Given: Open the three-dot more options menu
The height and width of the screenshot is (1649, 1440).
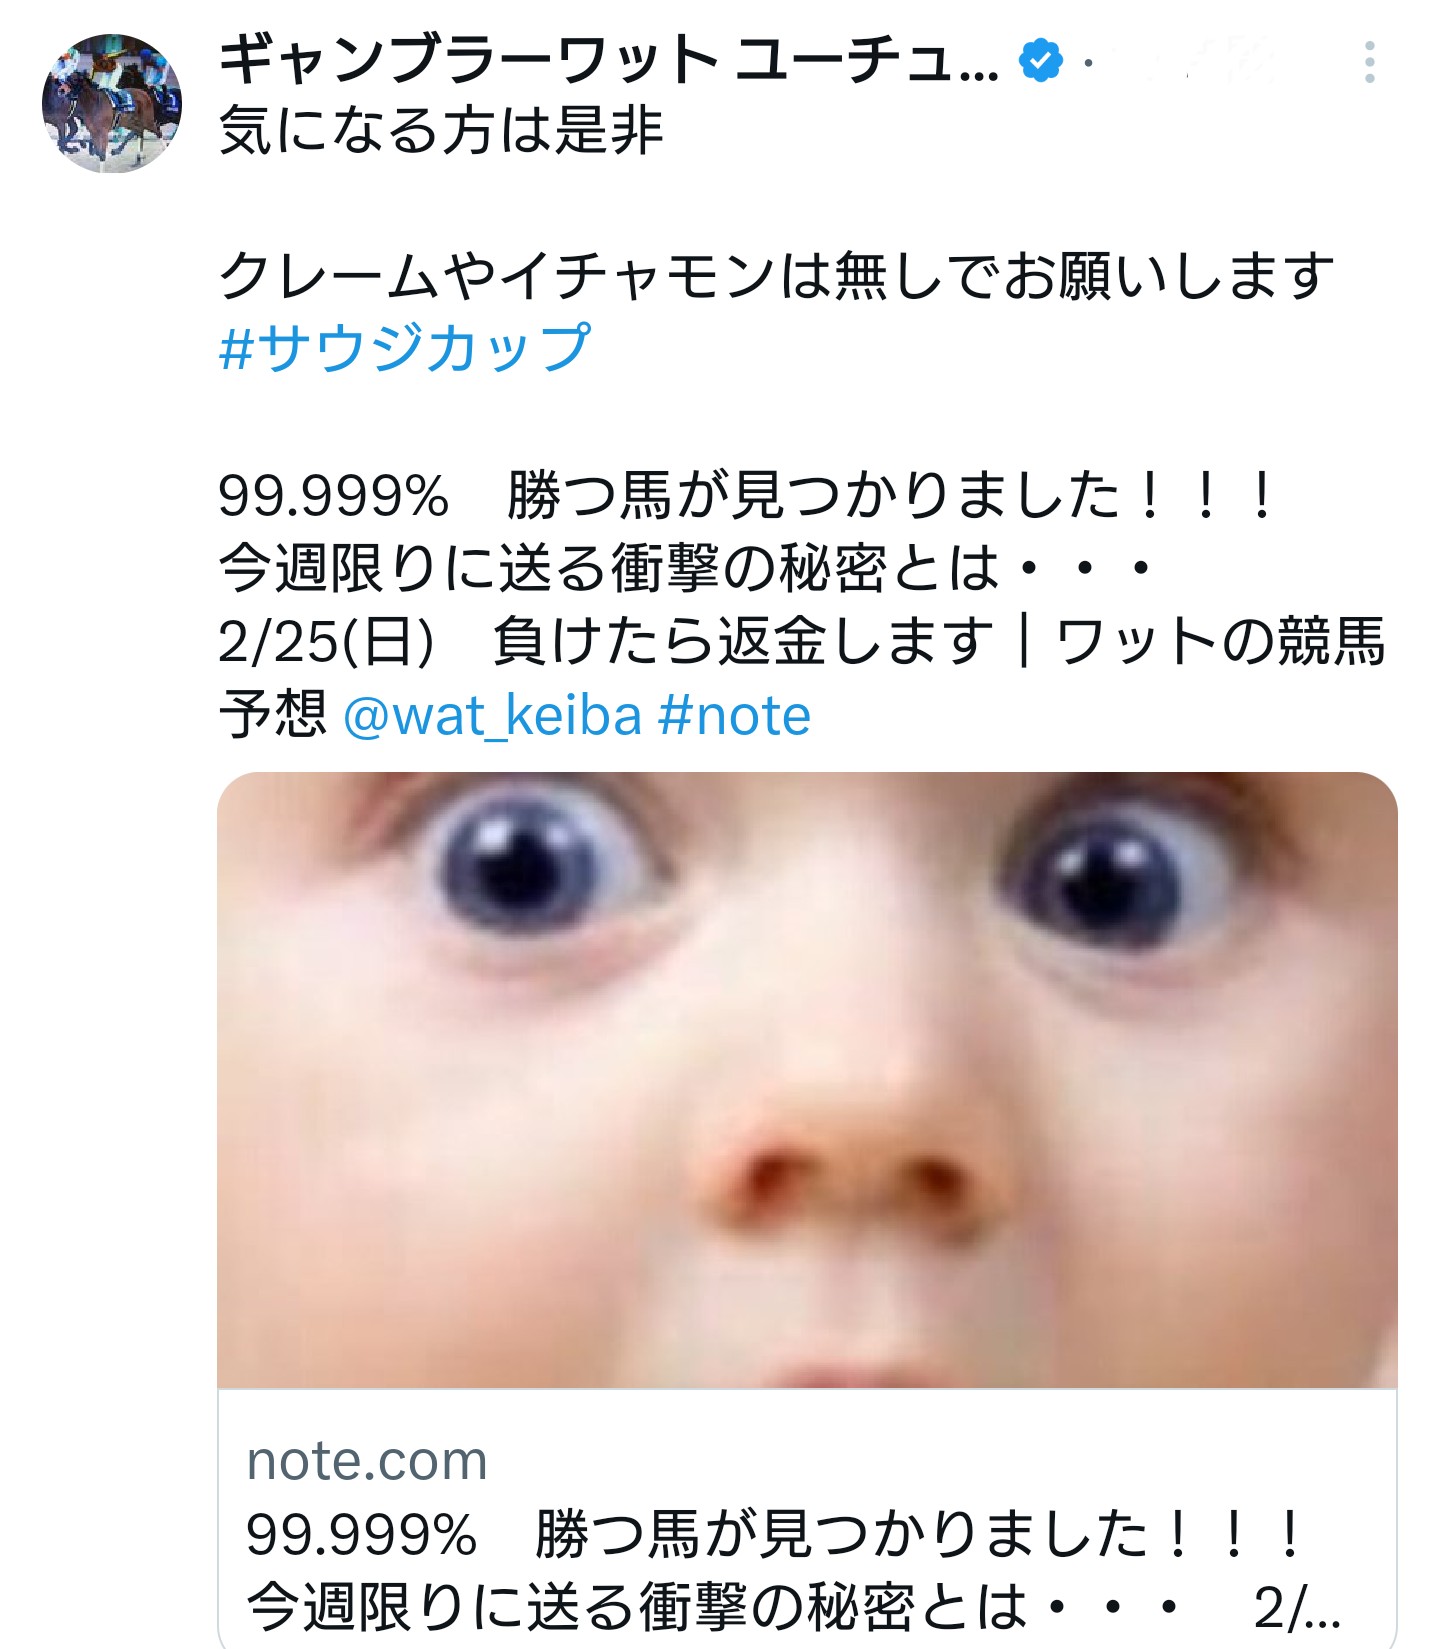Looking at the screenshot, I should coord(1369,62).
